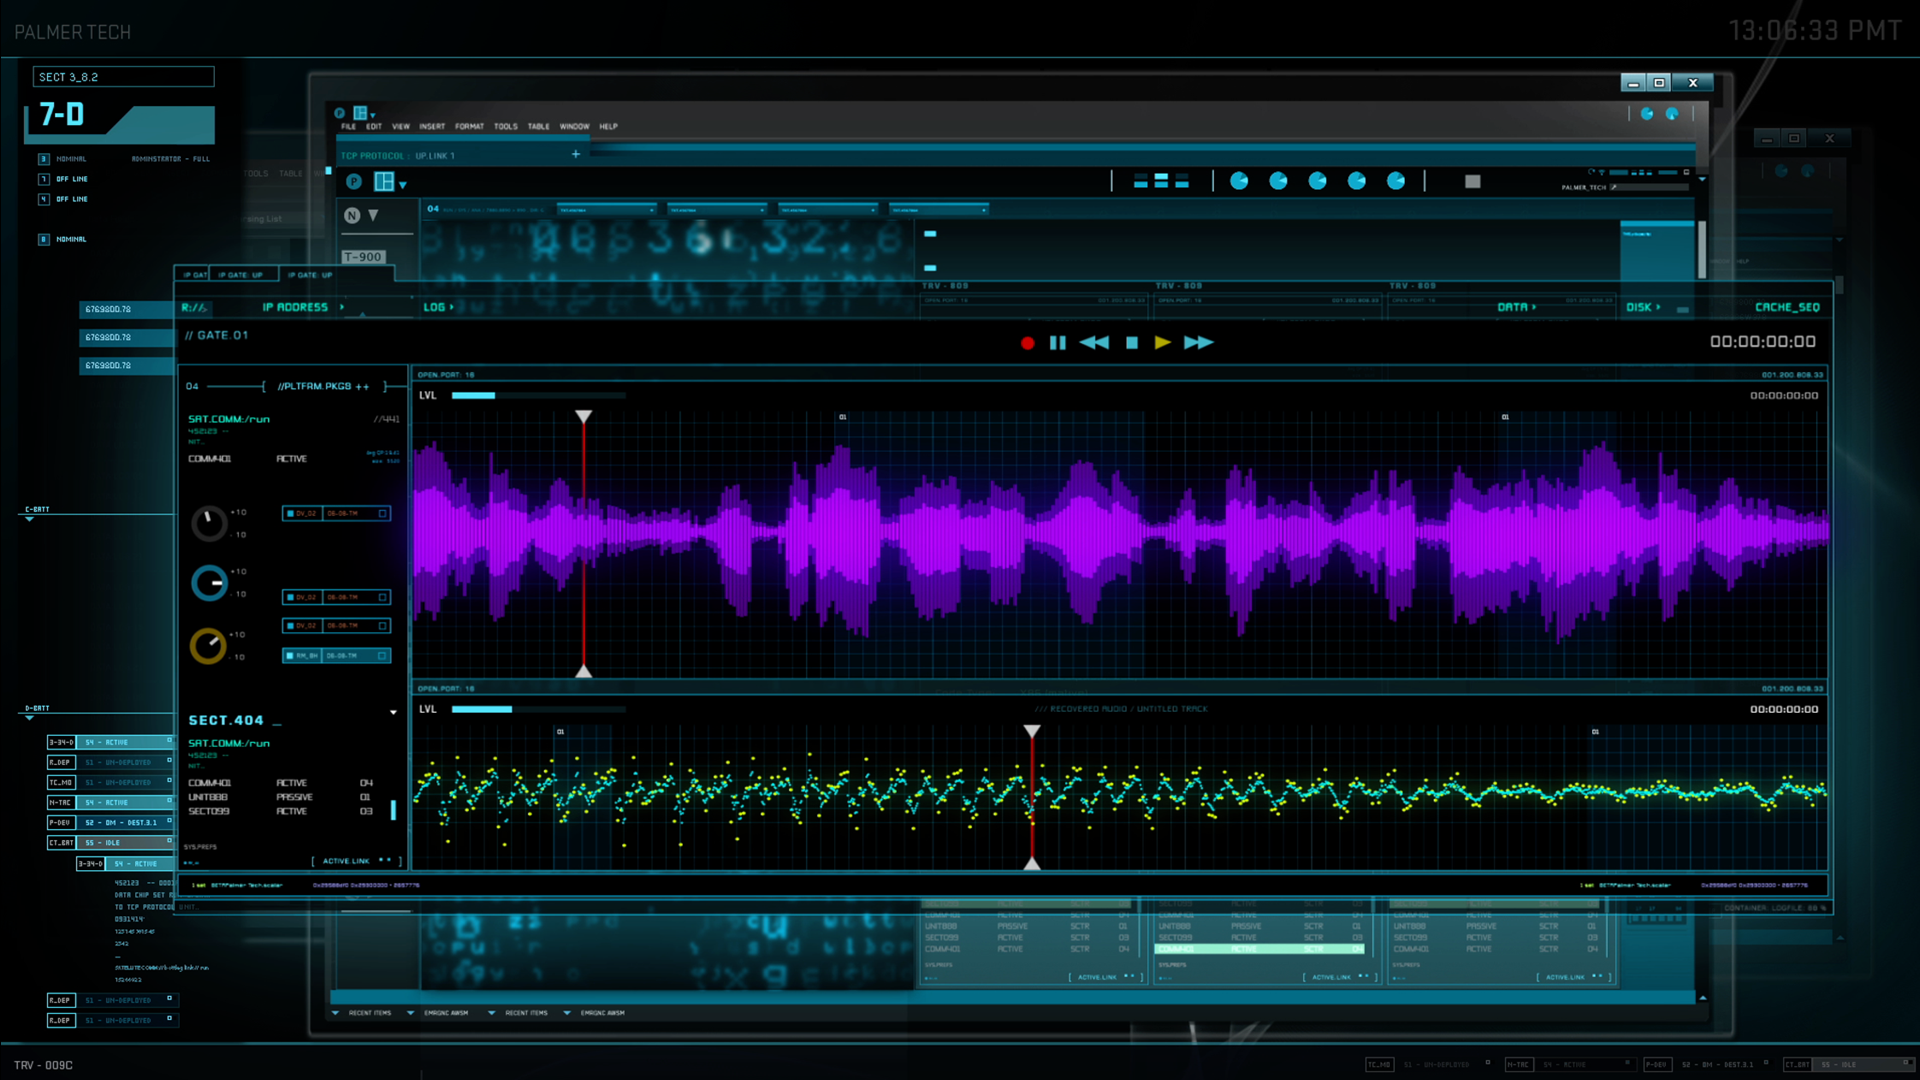The width and height of the screenshot is (1920, 1080).
Task: Toggle status box 3 next to NOMINAL
Action: [x=43, y=159]
